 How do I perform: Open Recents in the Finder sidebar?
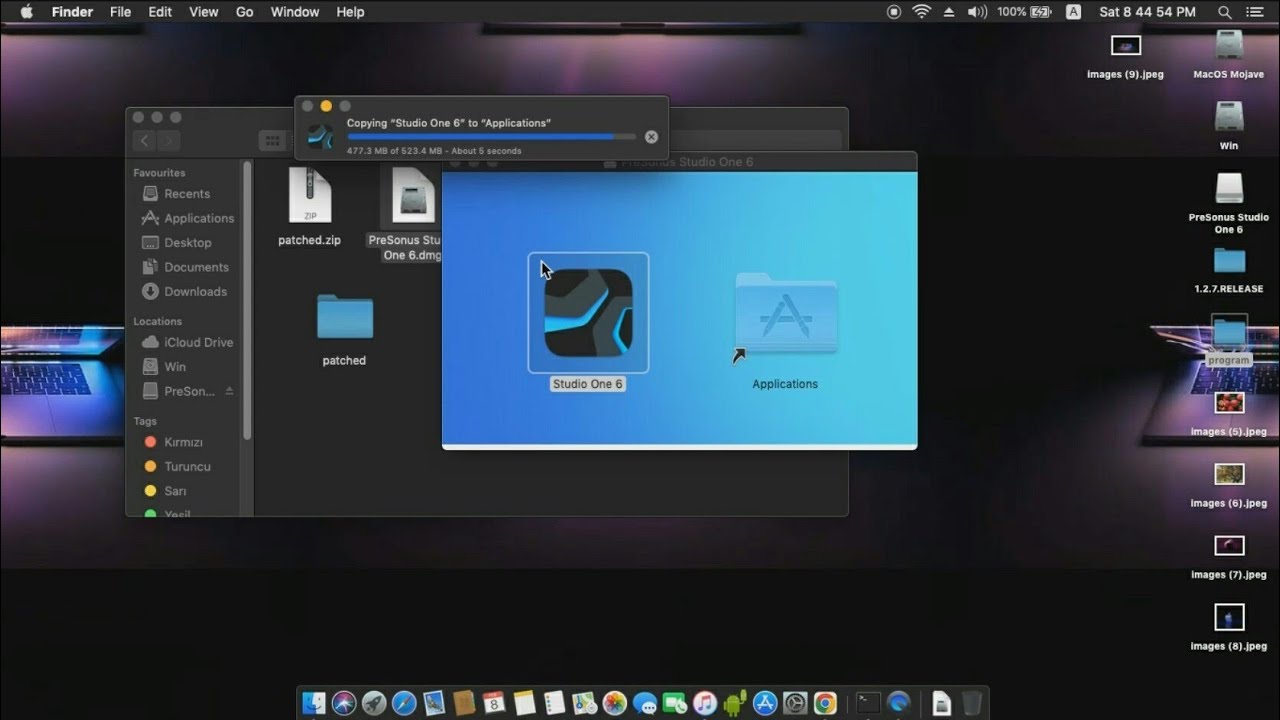click(x=186, y=194)
